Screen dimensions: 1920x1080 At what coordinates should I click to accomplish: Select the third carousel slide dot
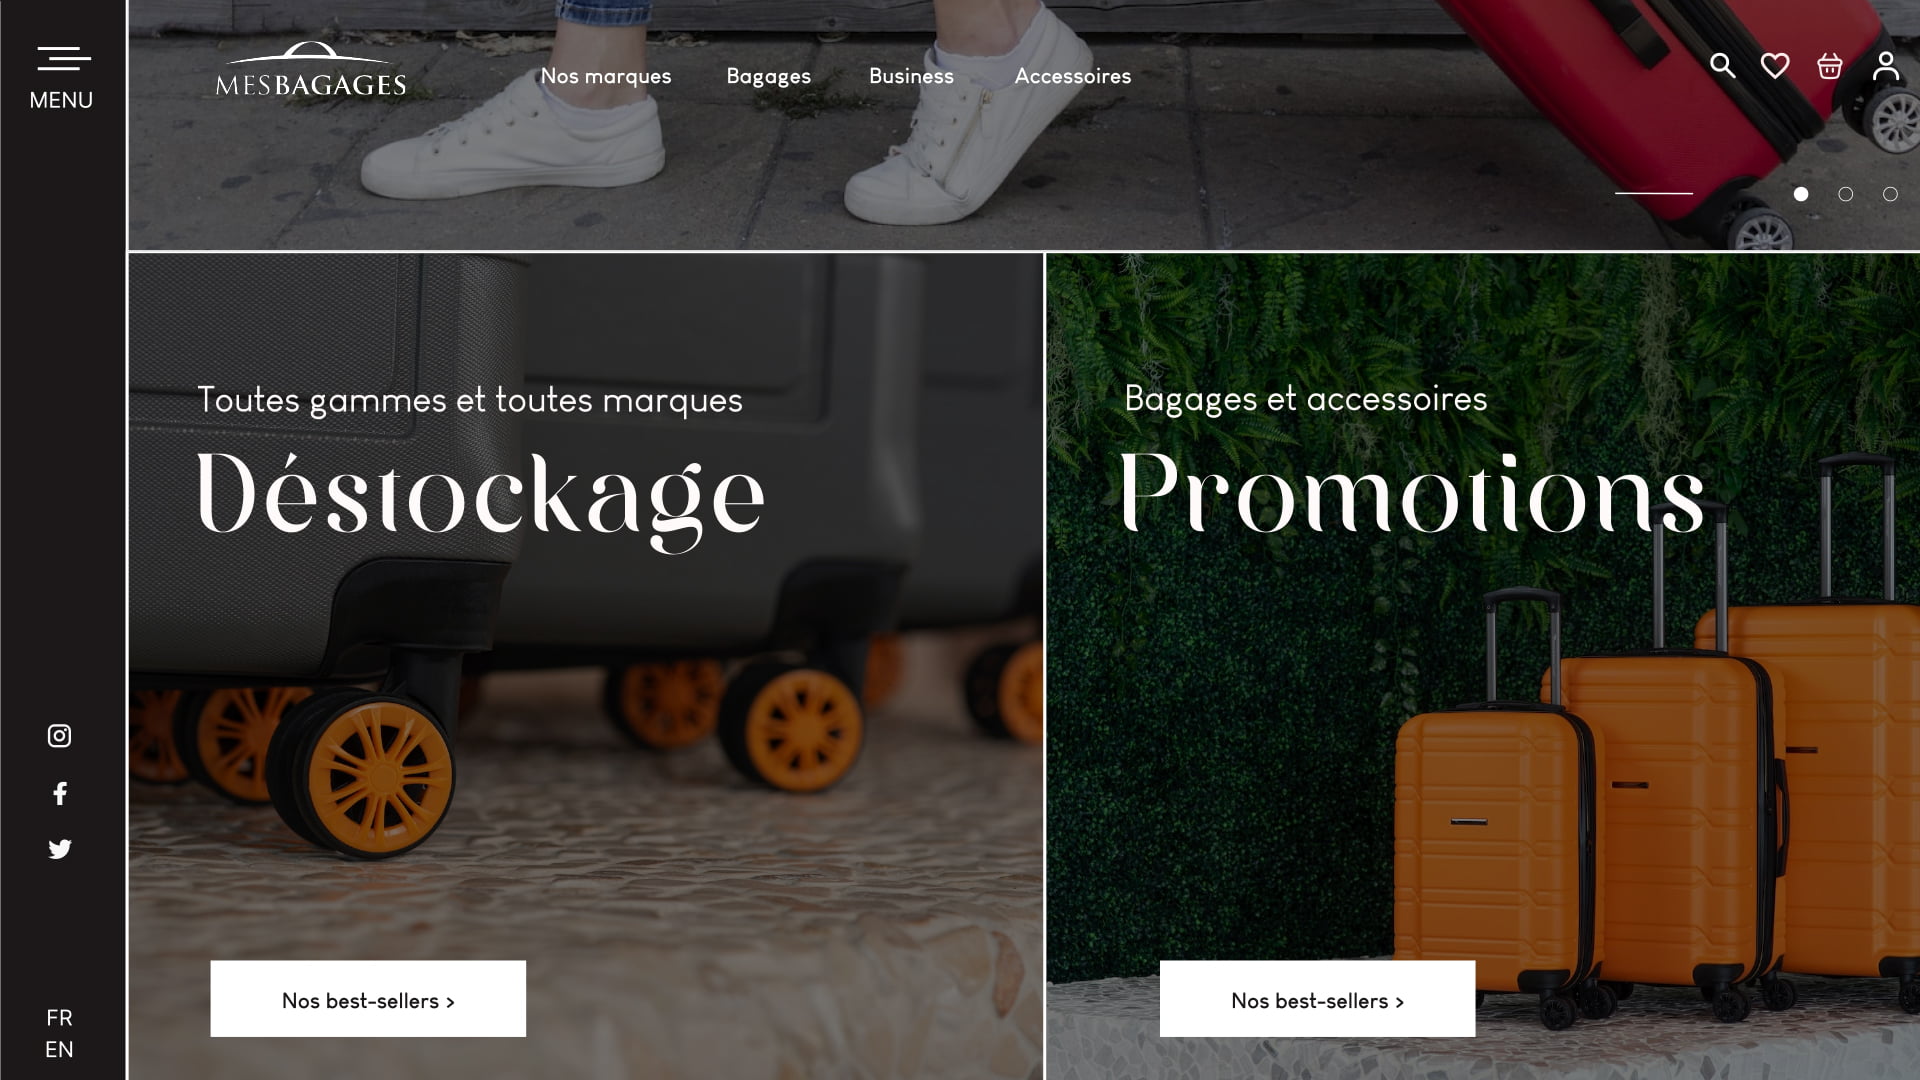(x=1890, y=194)
